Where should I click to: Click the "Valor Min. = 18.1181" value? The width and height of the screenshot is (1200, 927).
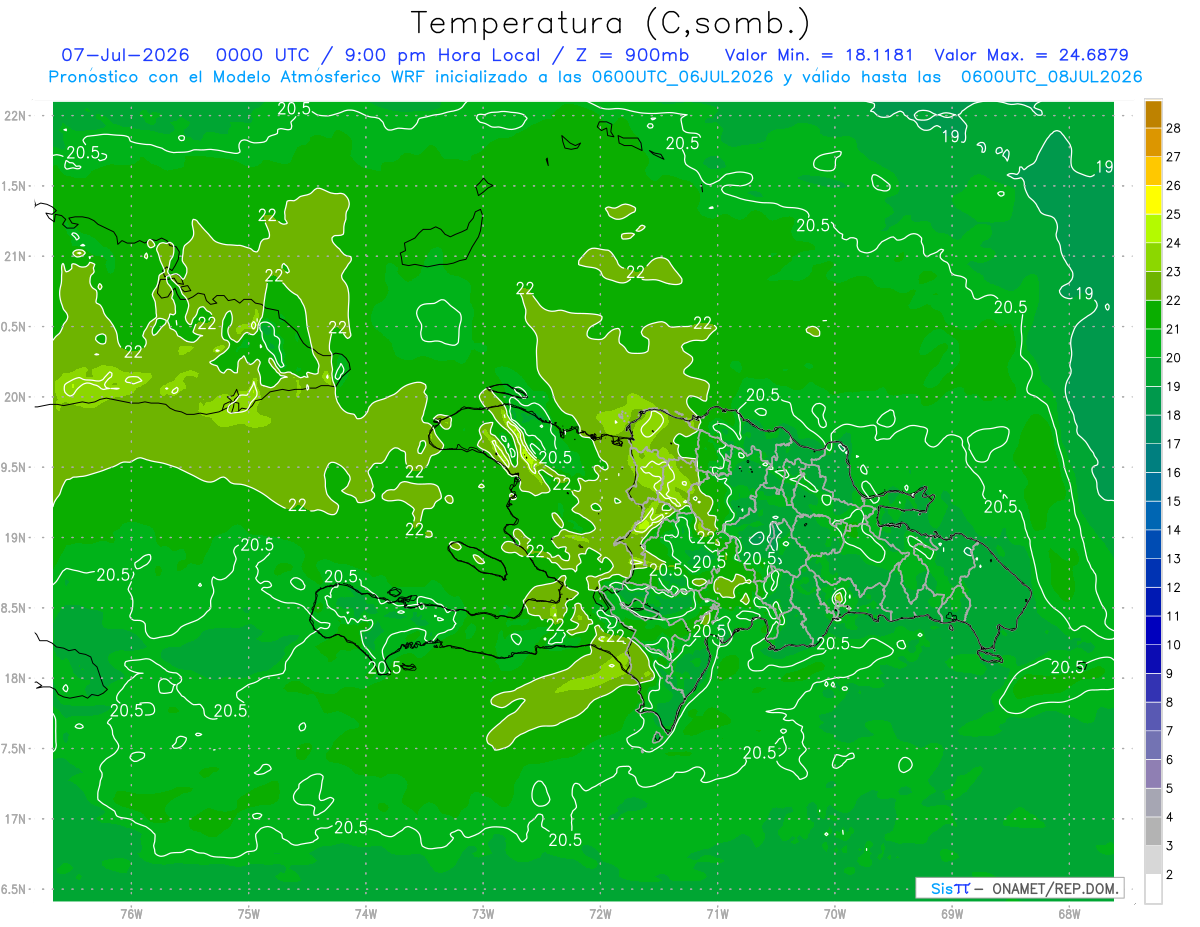point(817,55)
